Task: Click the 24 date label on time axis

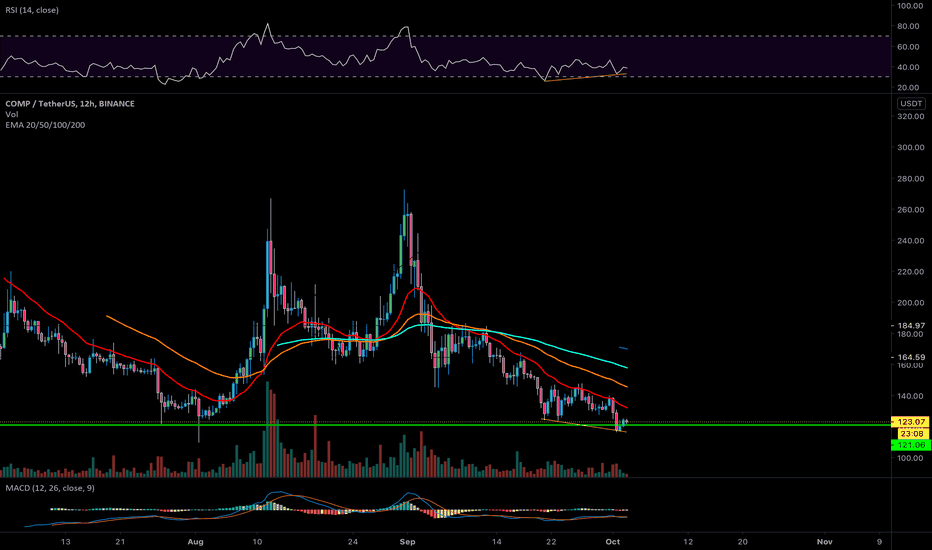Action: (x=353, y=542)
